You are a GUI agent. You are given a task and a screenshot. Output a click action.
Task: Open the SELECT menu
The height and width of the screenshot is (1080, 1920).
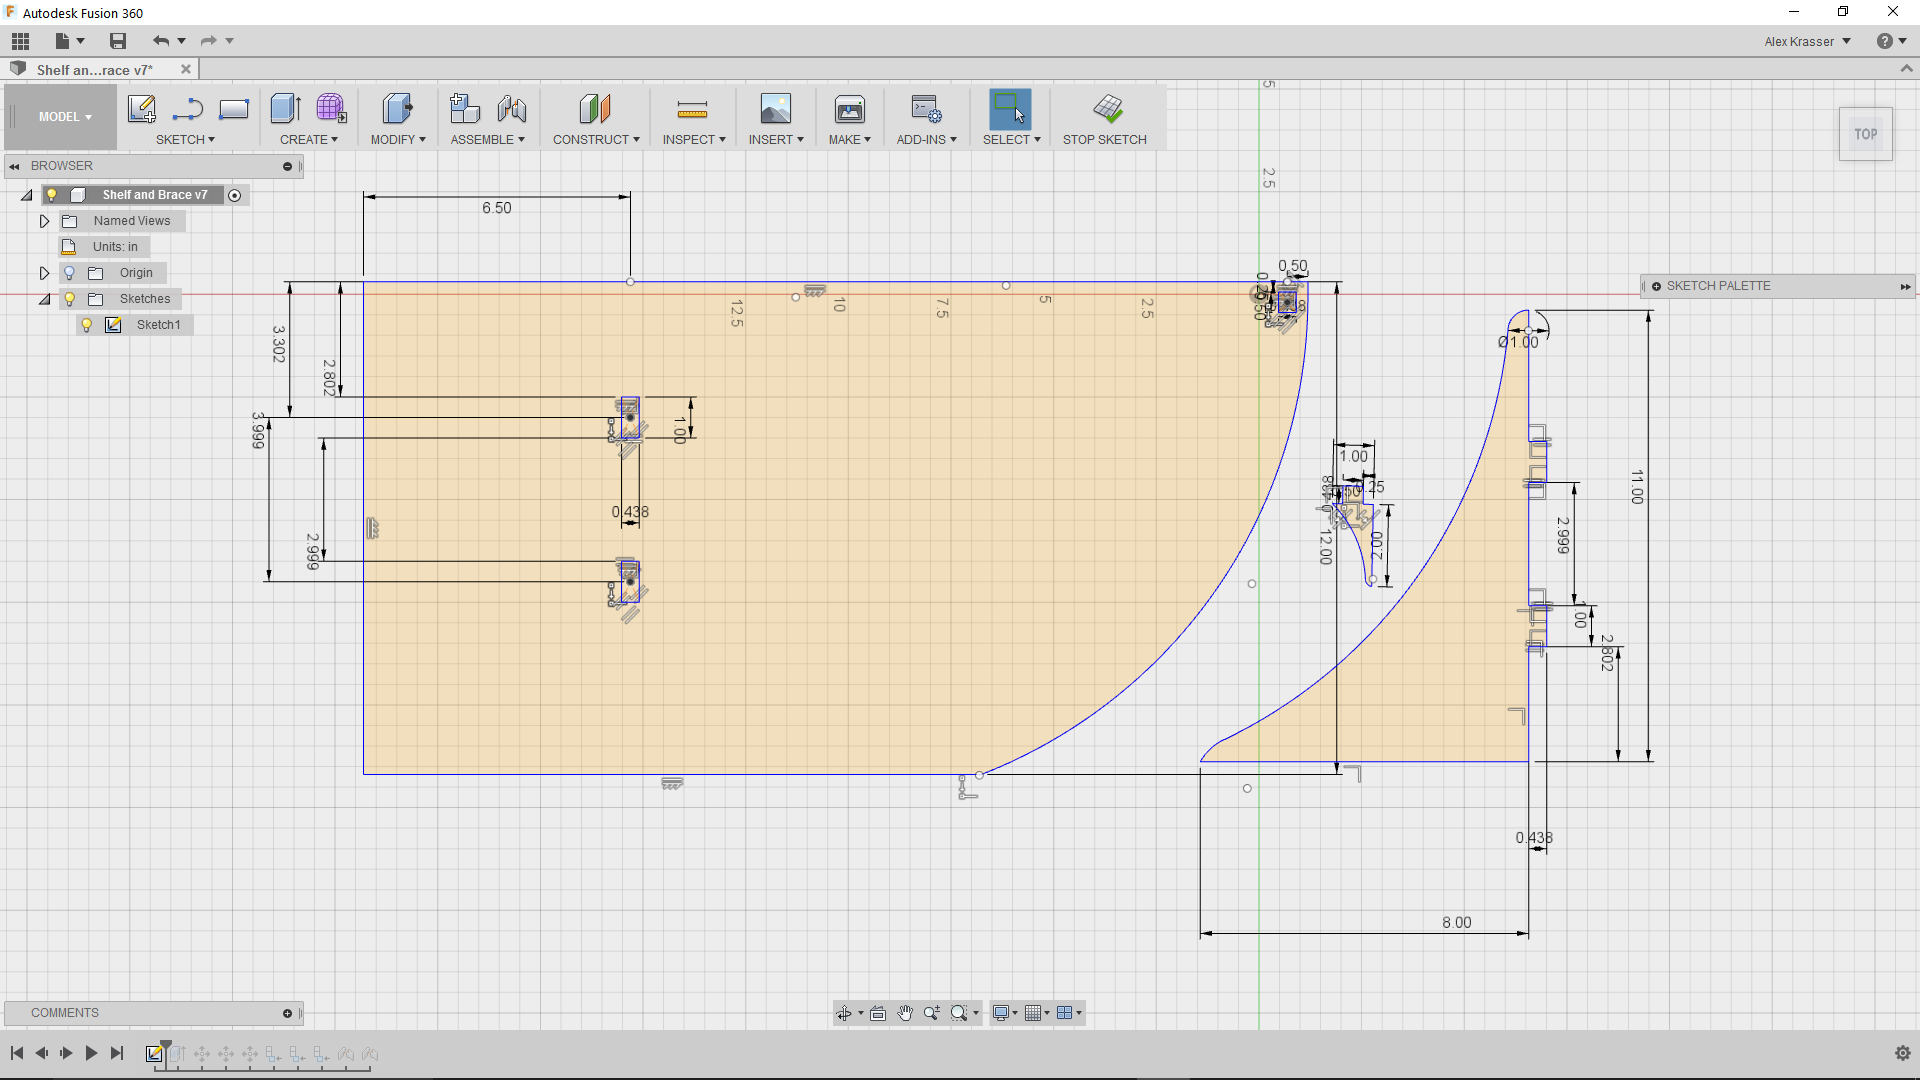coord(1010,140)
